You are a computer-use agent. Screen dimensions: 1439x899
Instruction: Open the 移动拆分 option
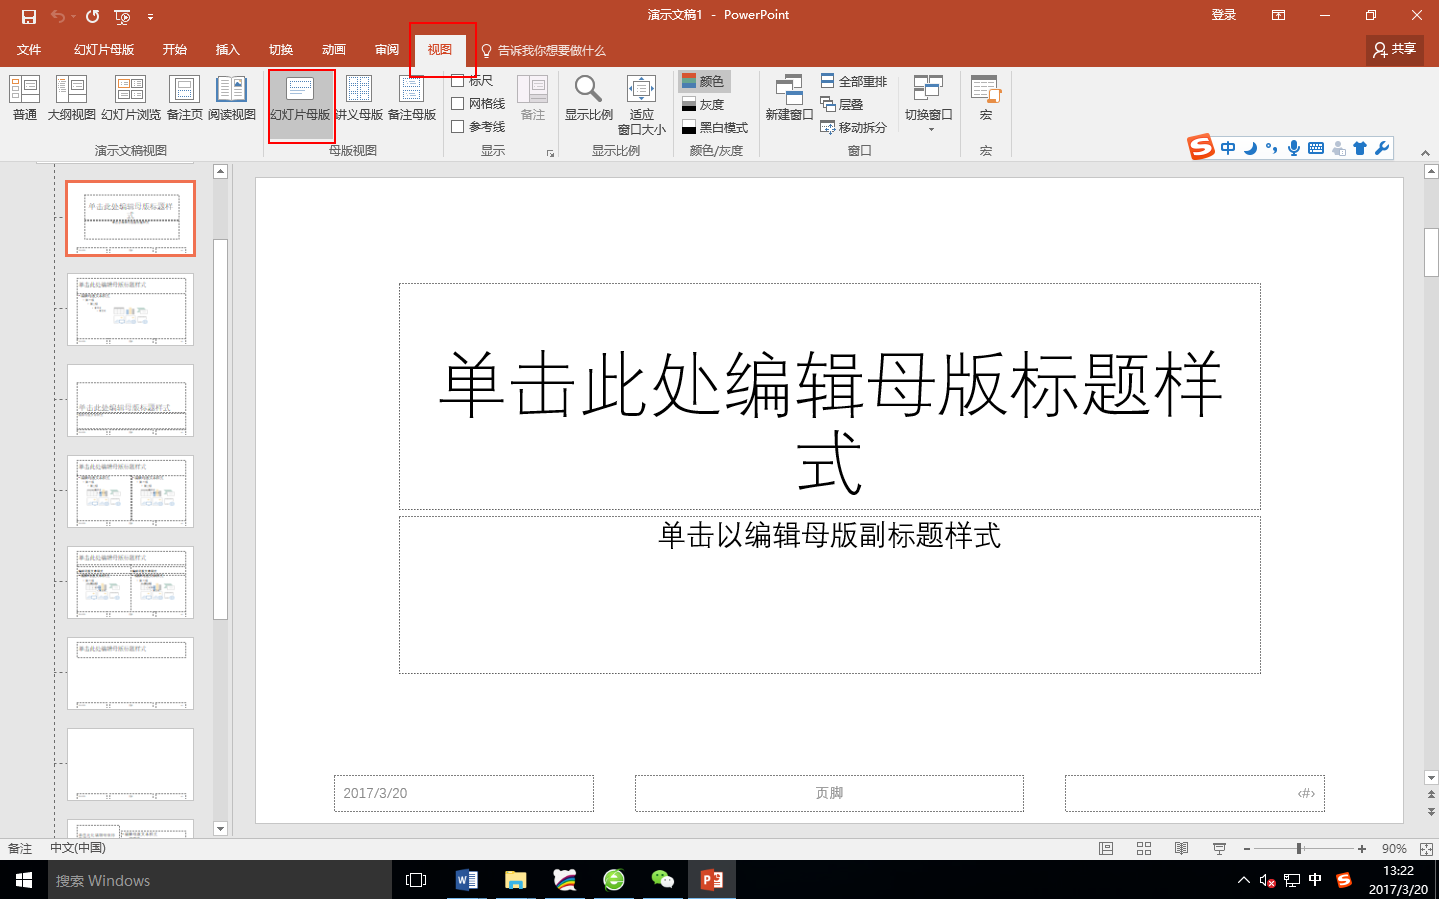[855, 126]
